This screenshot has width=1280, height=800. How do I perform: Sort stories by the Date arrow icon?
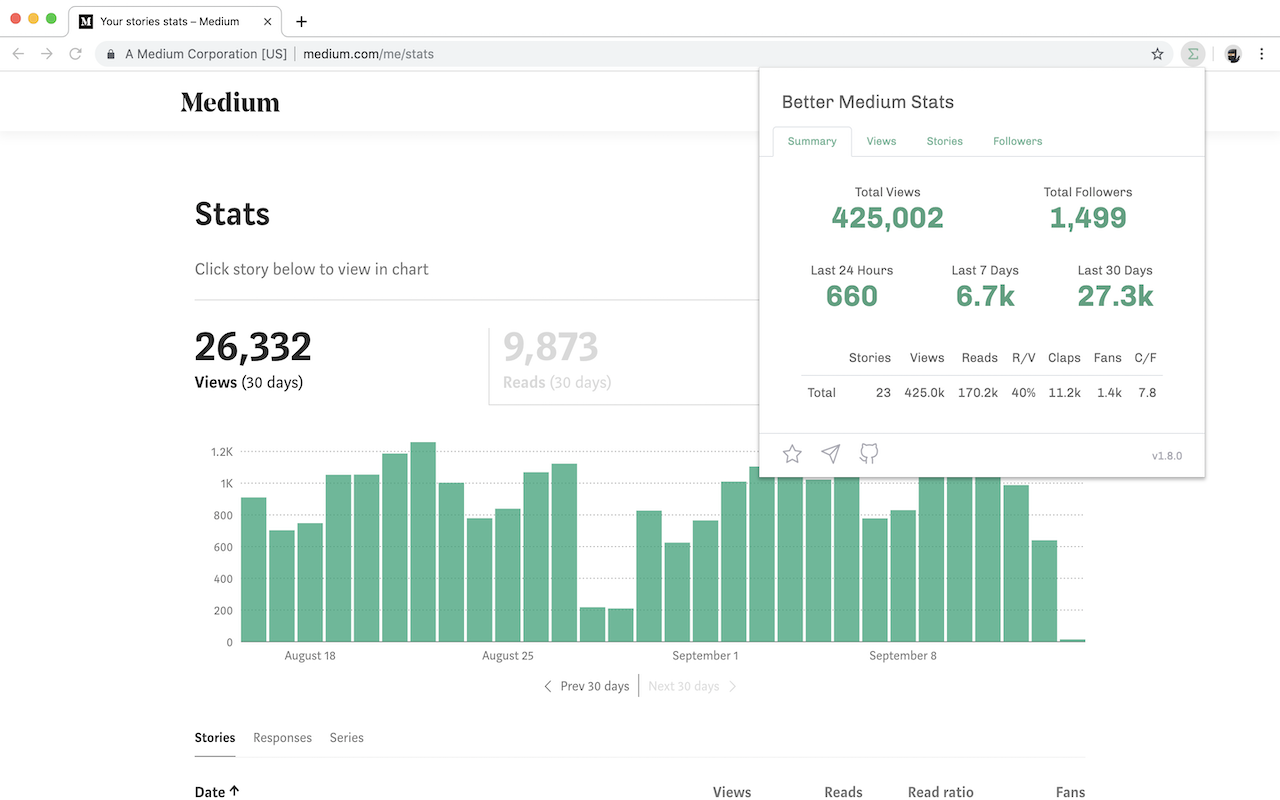(x=234, y=791)
